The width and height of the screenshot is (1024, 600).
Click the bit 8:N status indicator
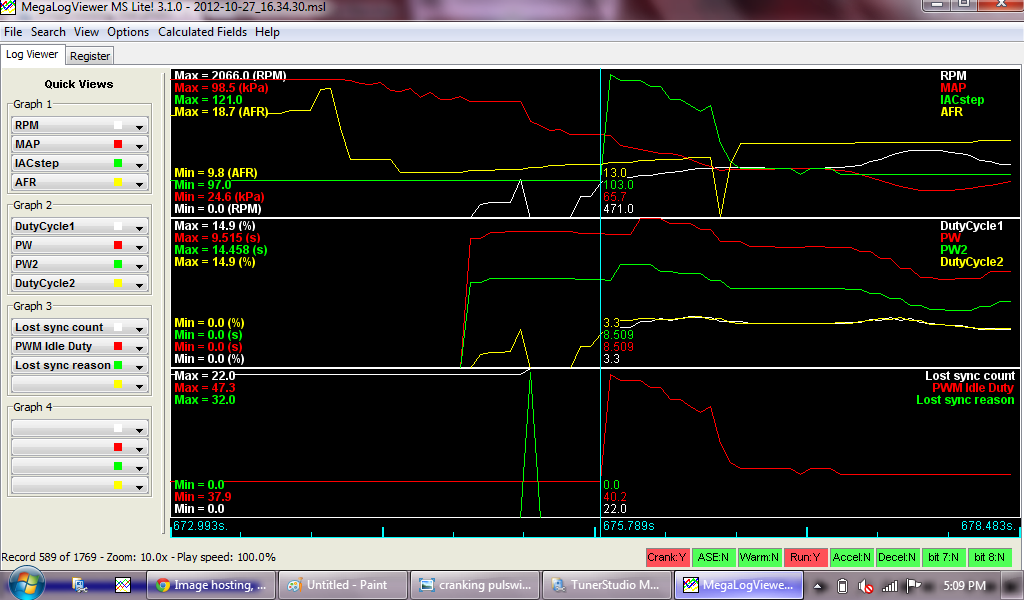tap(989, 557)
